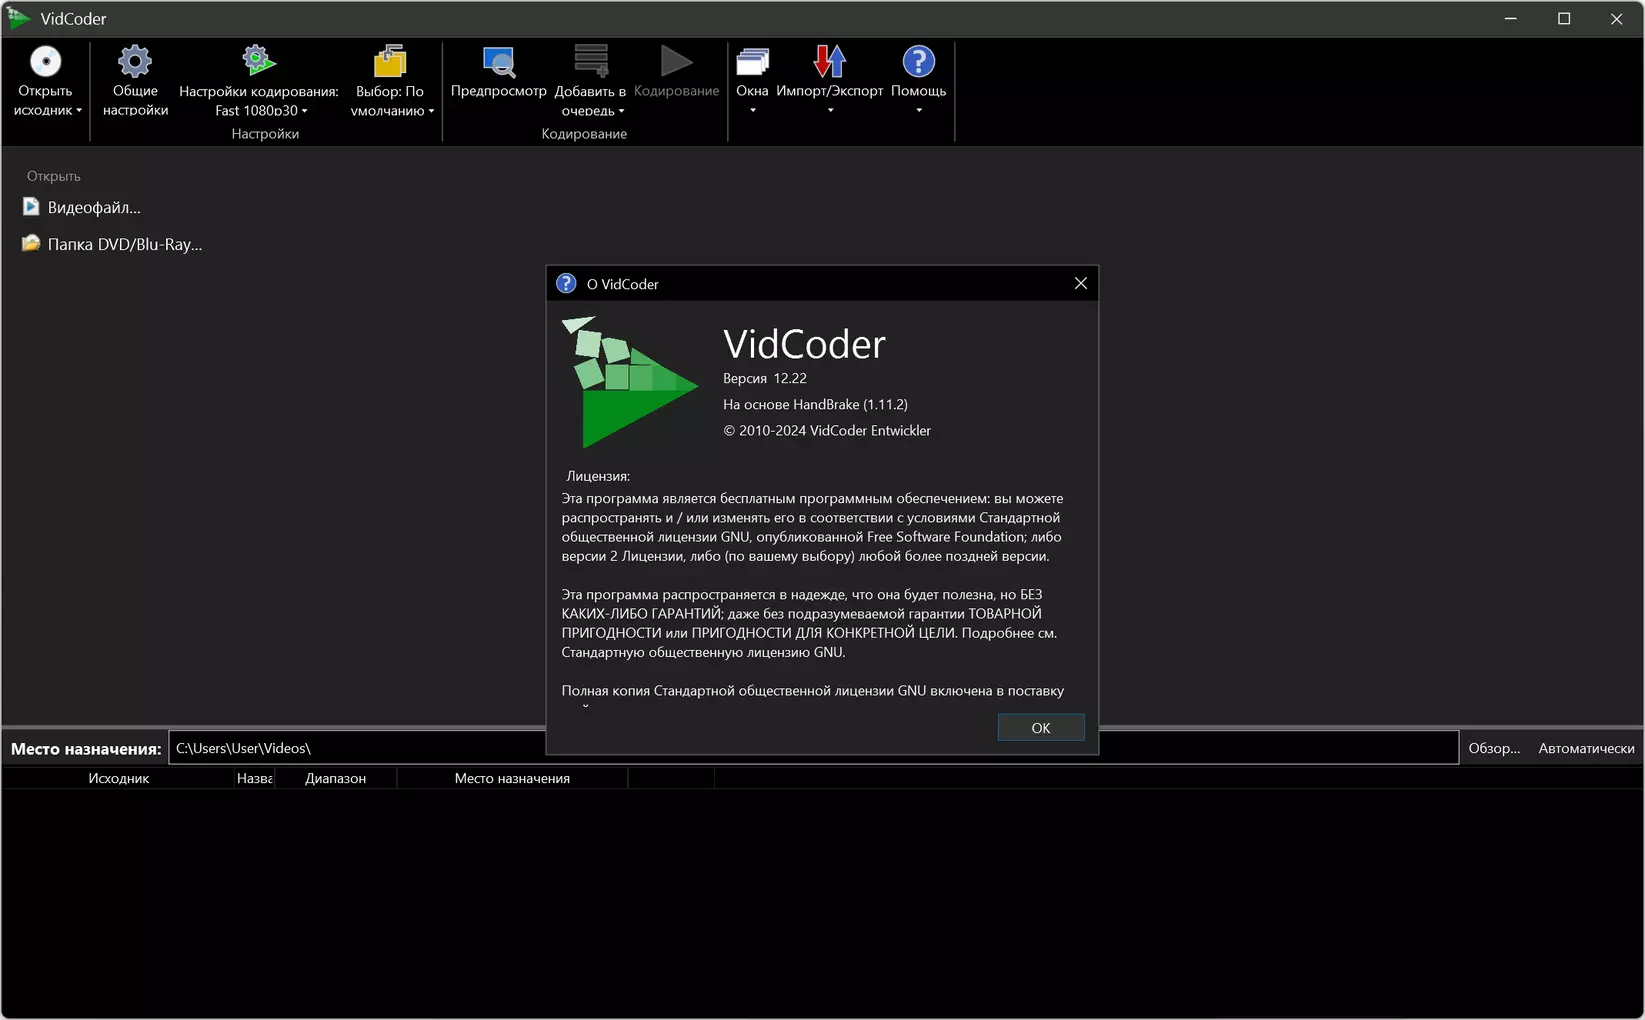This screenshot has height=1020, width=1645.
Task: Click the Browse button for destination
Action: 1494,748
